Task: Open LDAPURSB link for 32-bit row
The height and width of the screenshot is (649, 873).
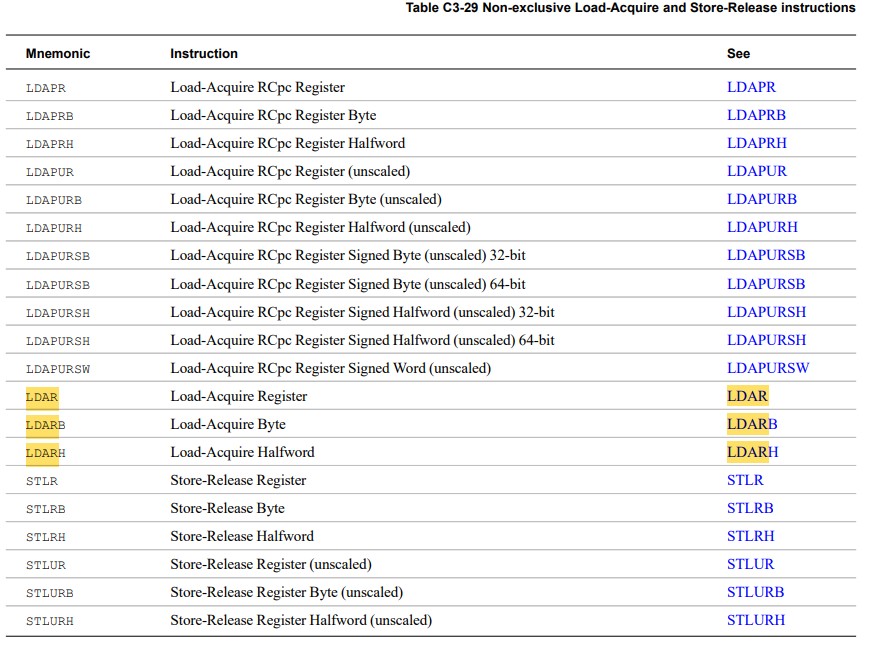Action: click(766, 255)
